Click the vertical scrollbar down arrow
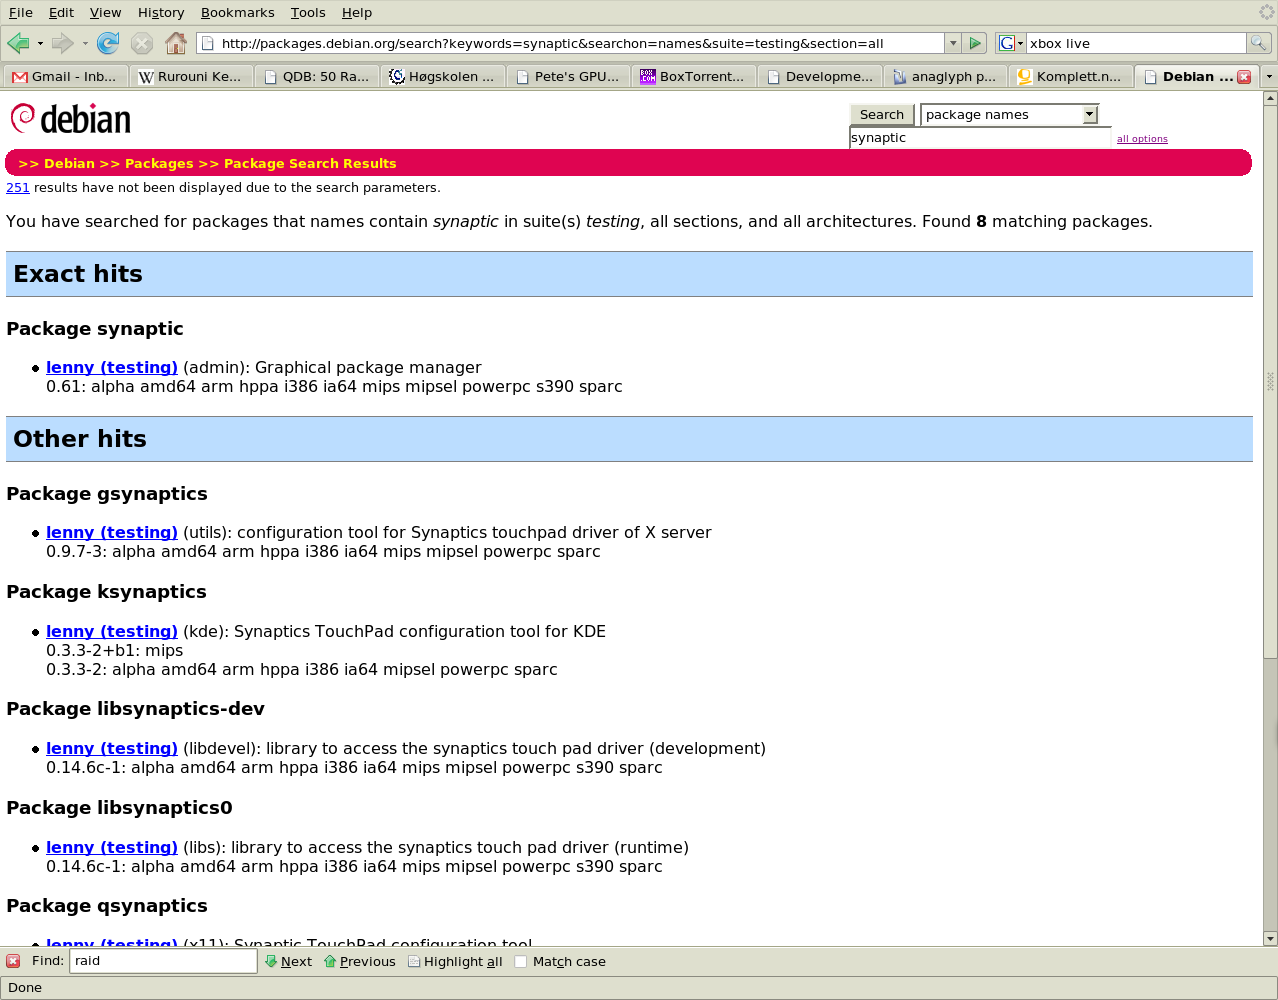The image size is (1278, 1000). 1270,938
